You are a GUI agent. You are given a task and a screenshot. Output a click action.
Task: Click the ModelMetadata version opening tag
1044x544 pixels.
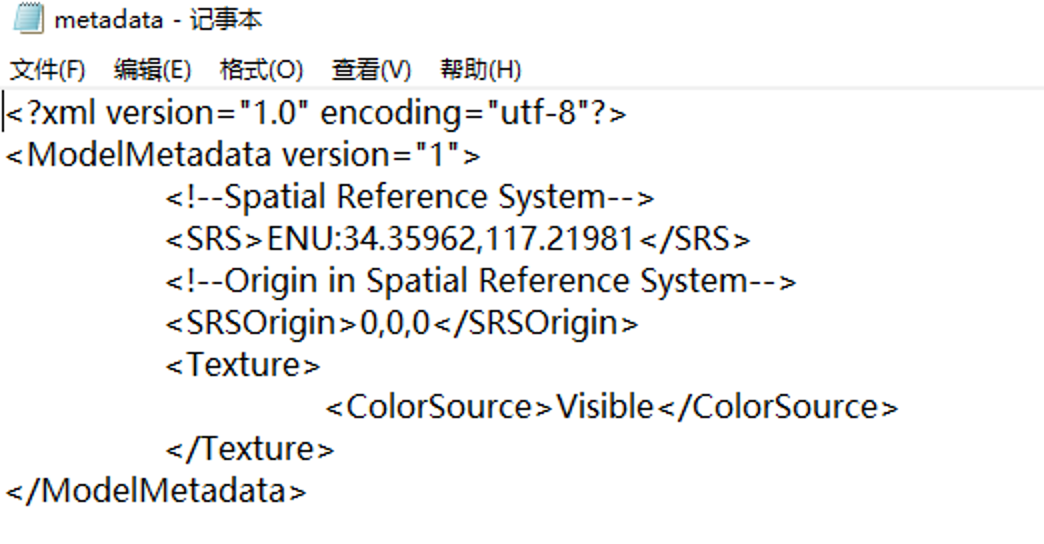pyautogui.click(x=243, y=155)
